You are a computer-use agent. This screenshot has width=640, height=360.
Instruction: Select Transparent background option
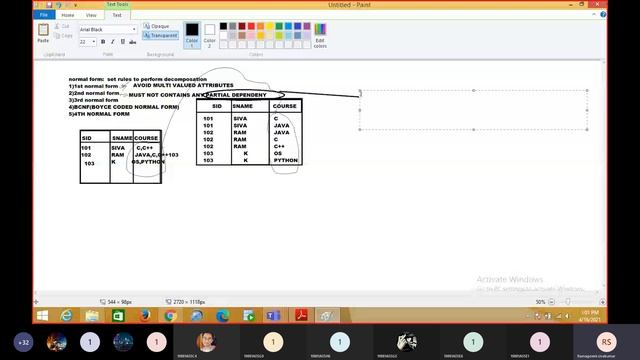click(160, 36)
